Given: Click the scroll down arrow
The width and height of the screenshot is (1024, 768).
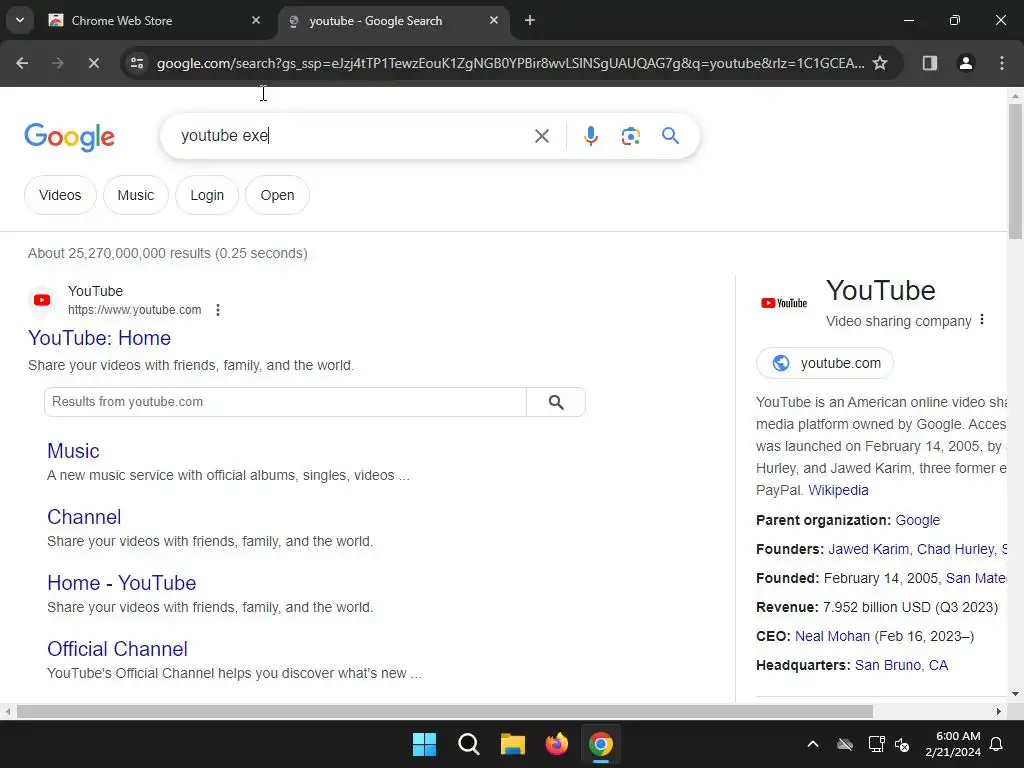Looking at the screenshot, I should click(x=1016, y=694).
